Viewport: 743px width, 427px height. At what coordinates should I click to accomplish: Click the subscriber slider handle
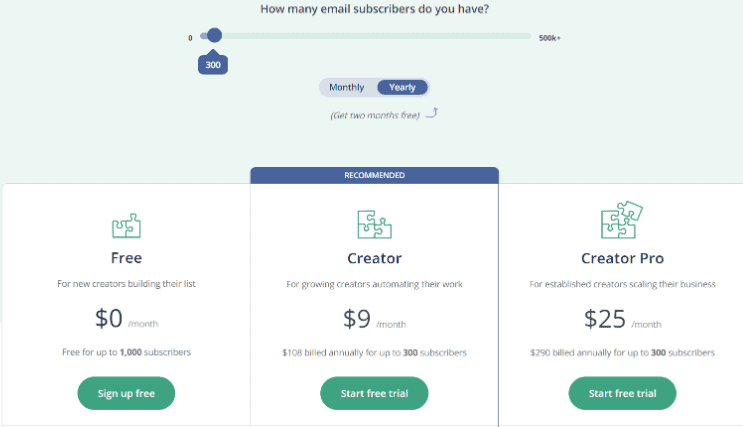click(x=214, y=36)
